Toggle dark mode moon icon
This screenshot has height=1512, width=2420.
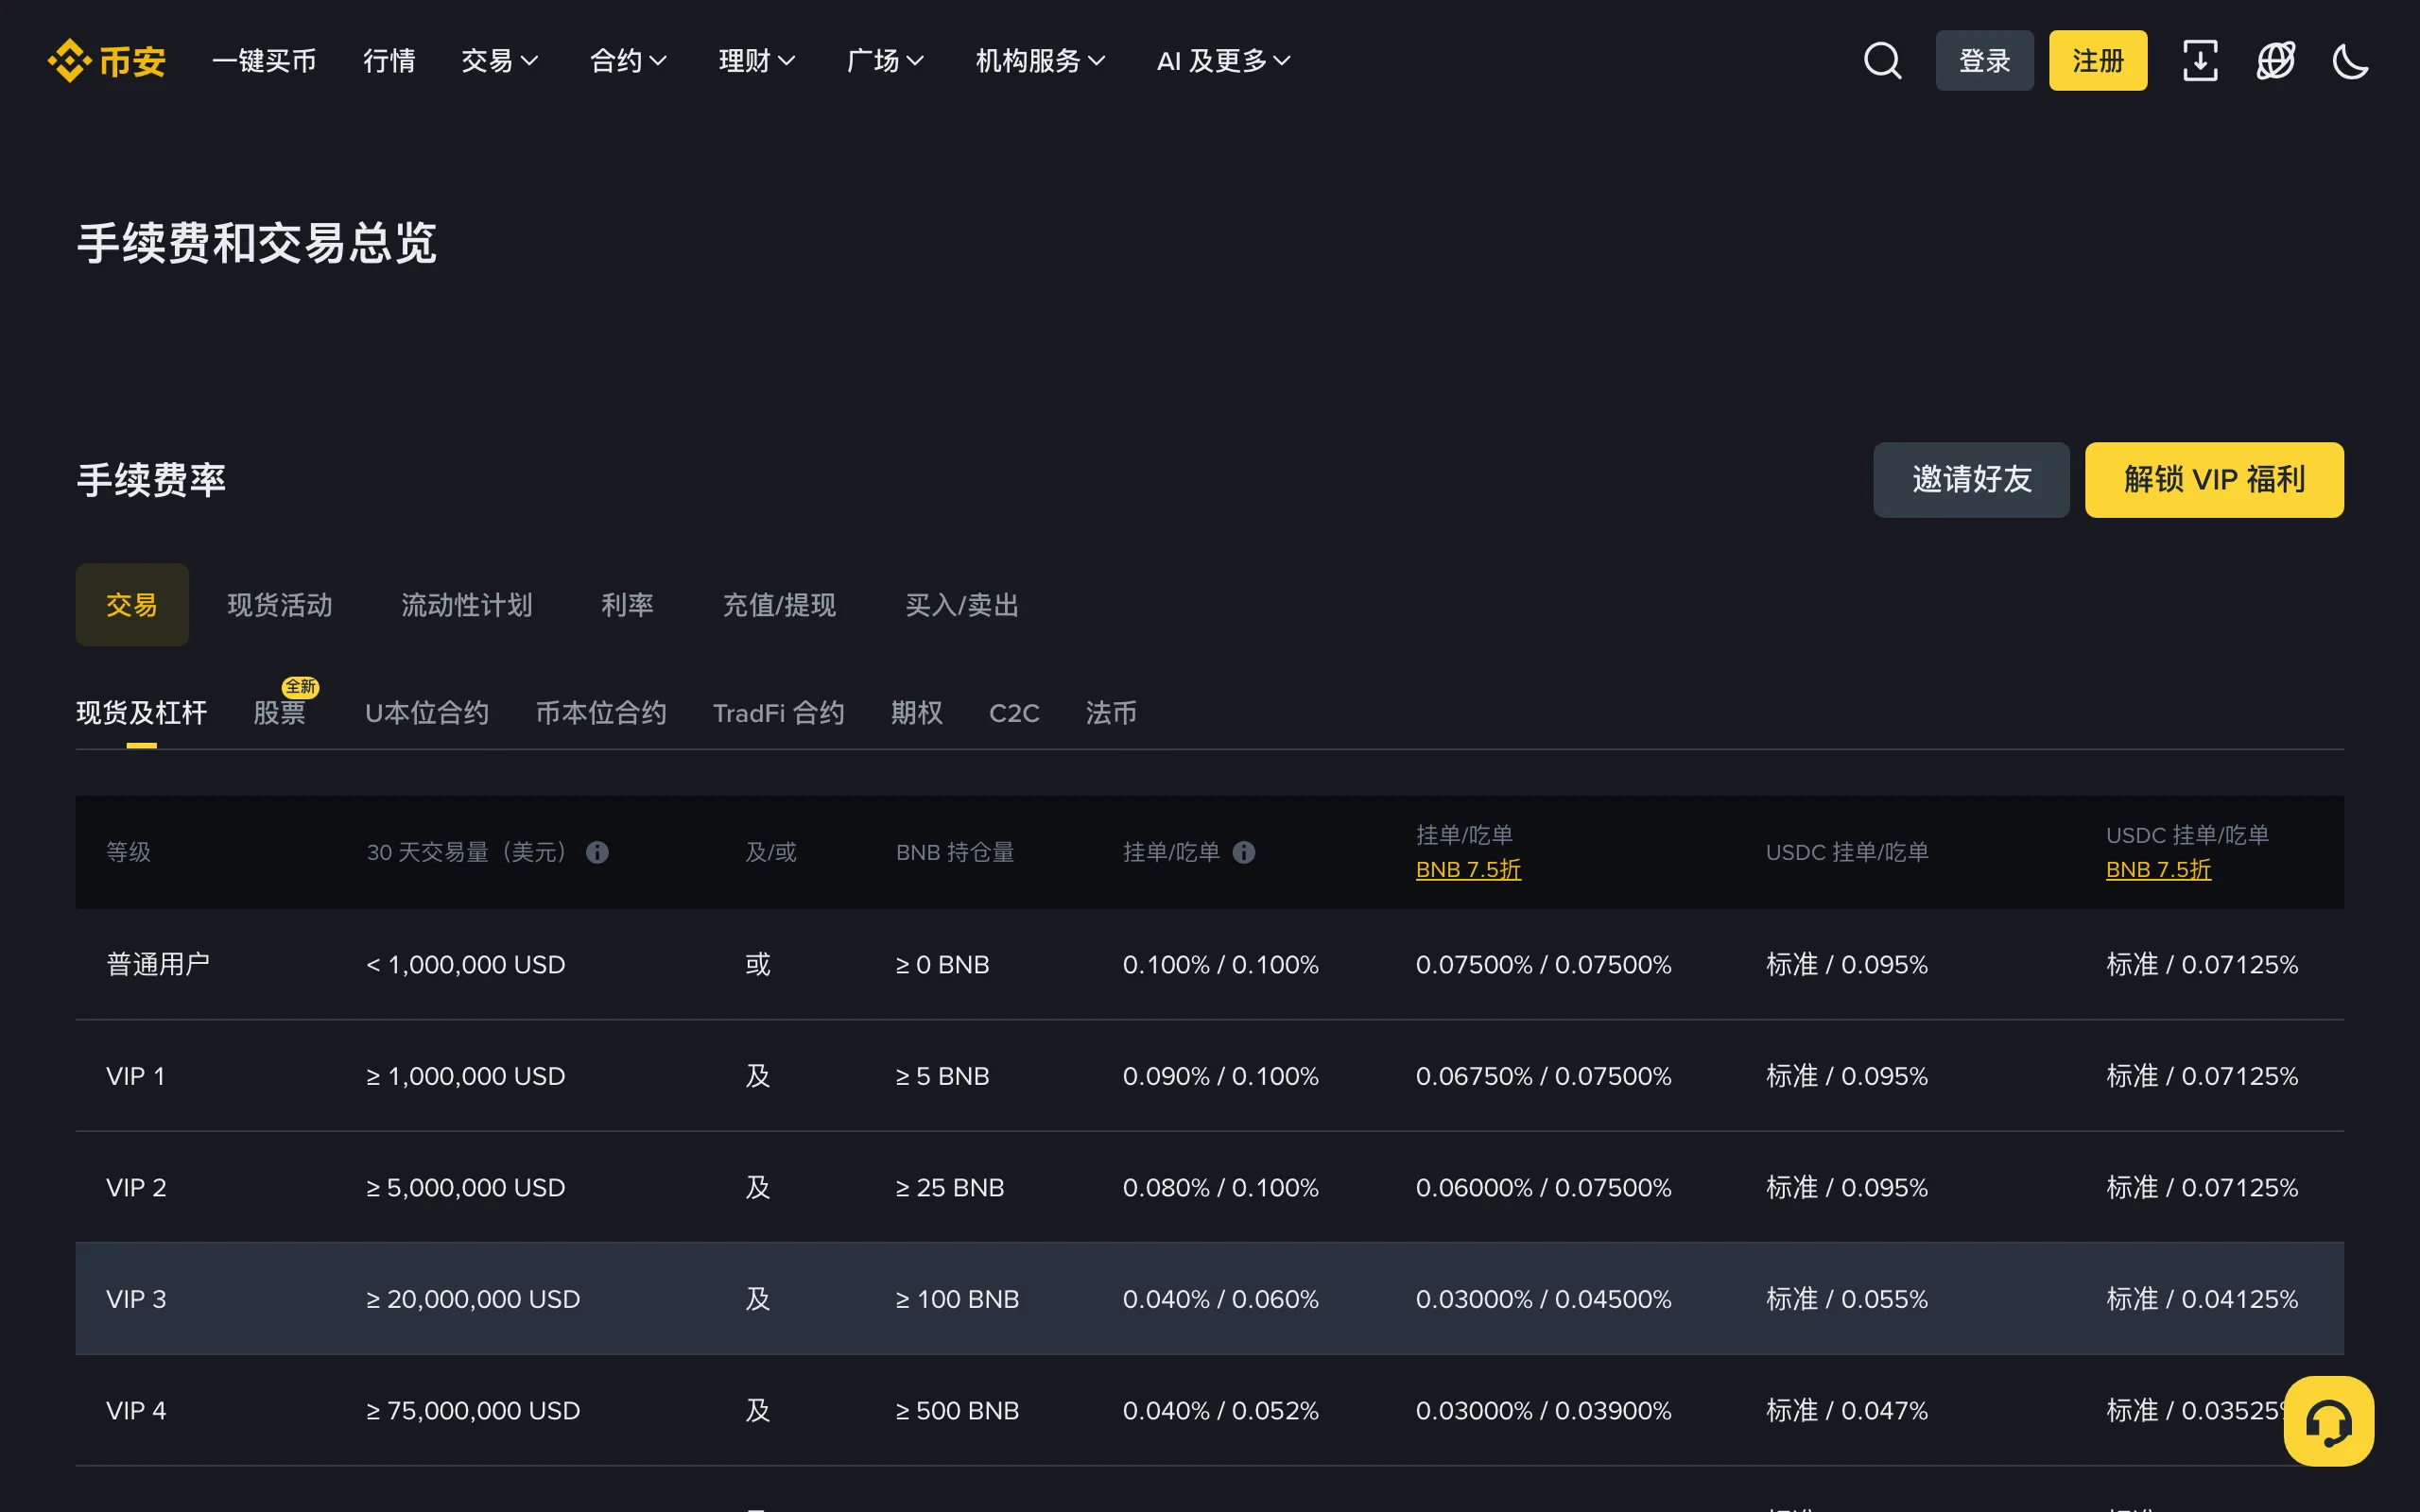(x=2351, y=61)
